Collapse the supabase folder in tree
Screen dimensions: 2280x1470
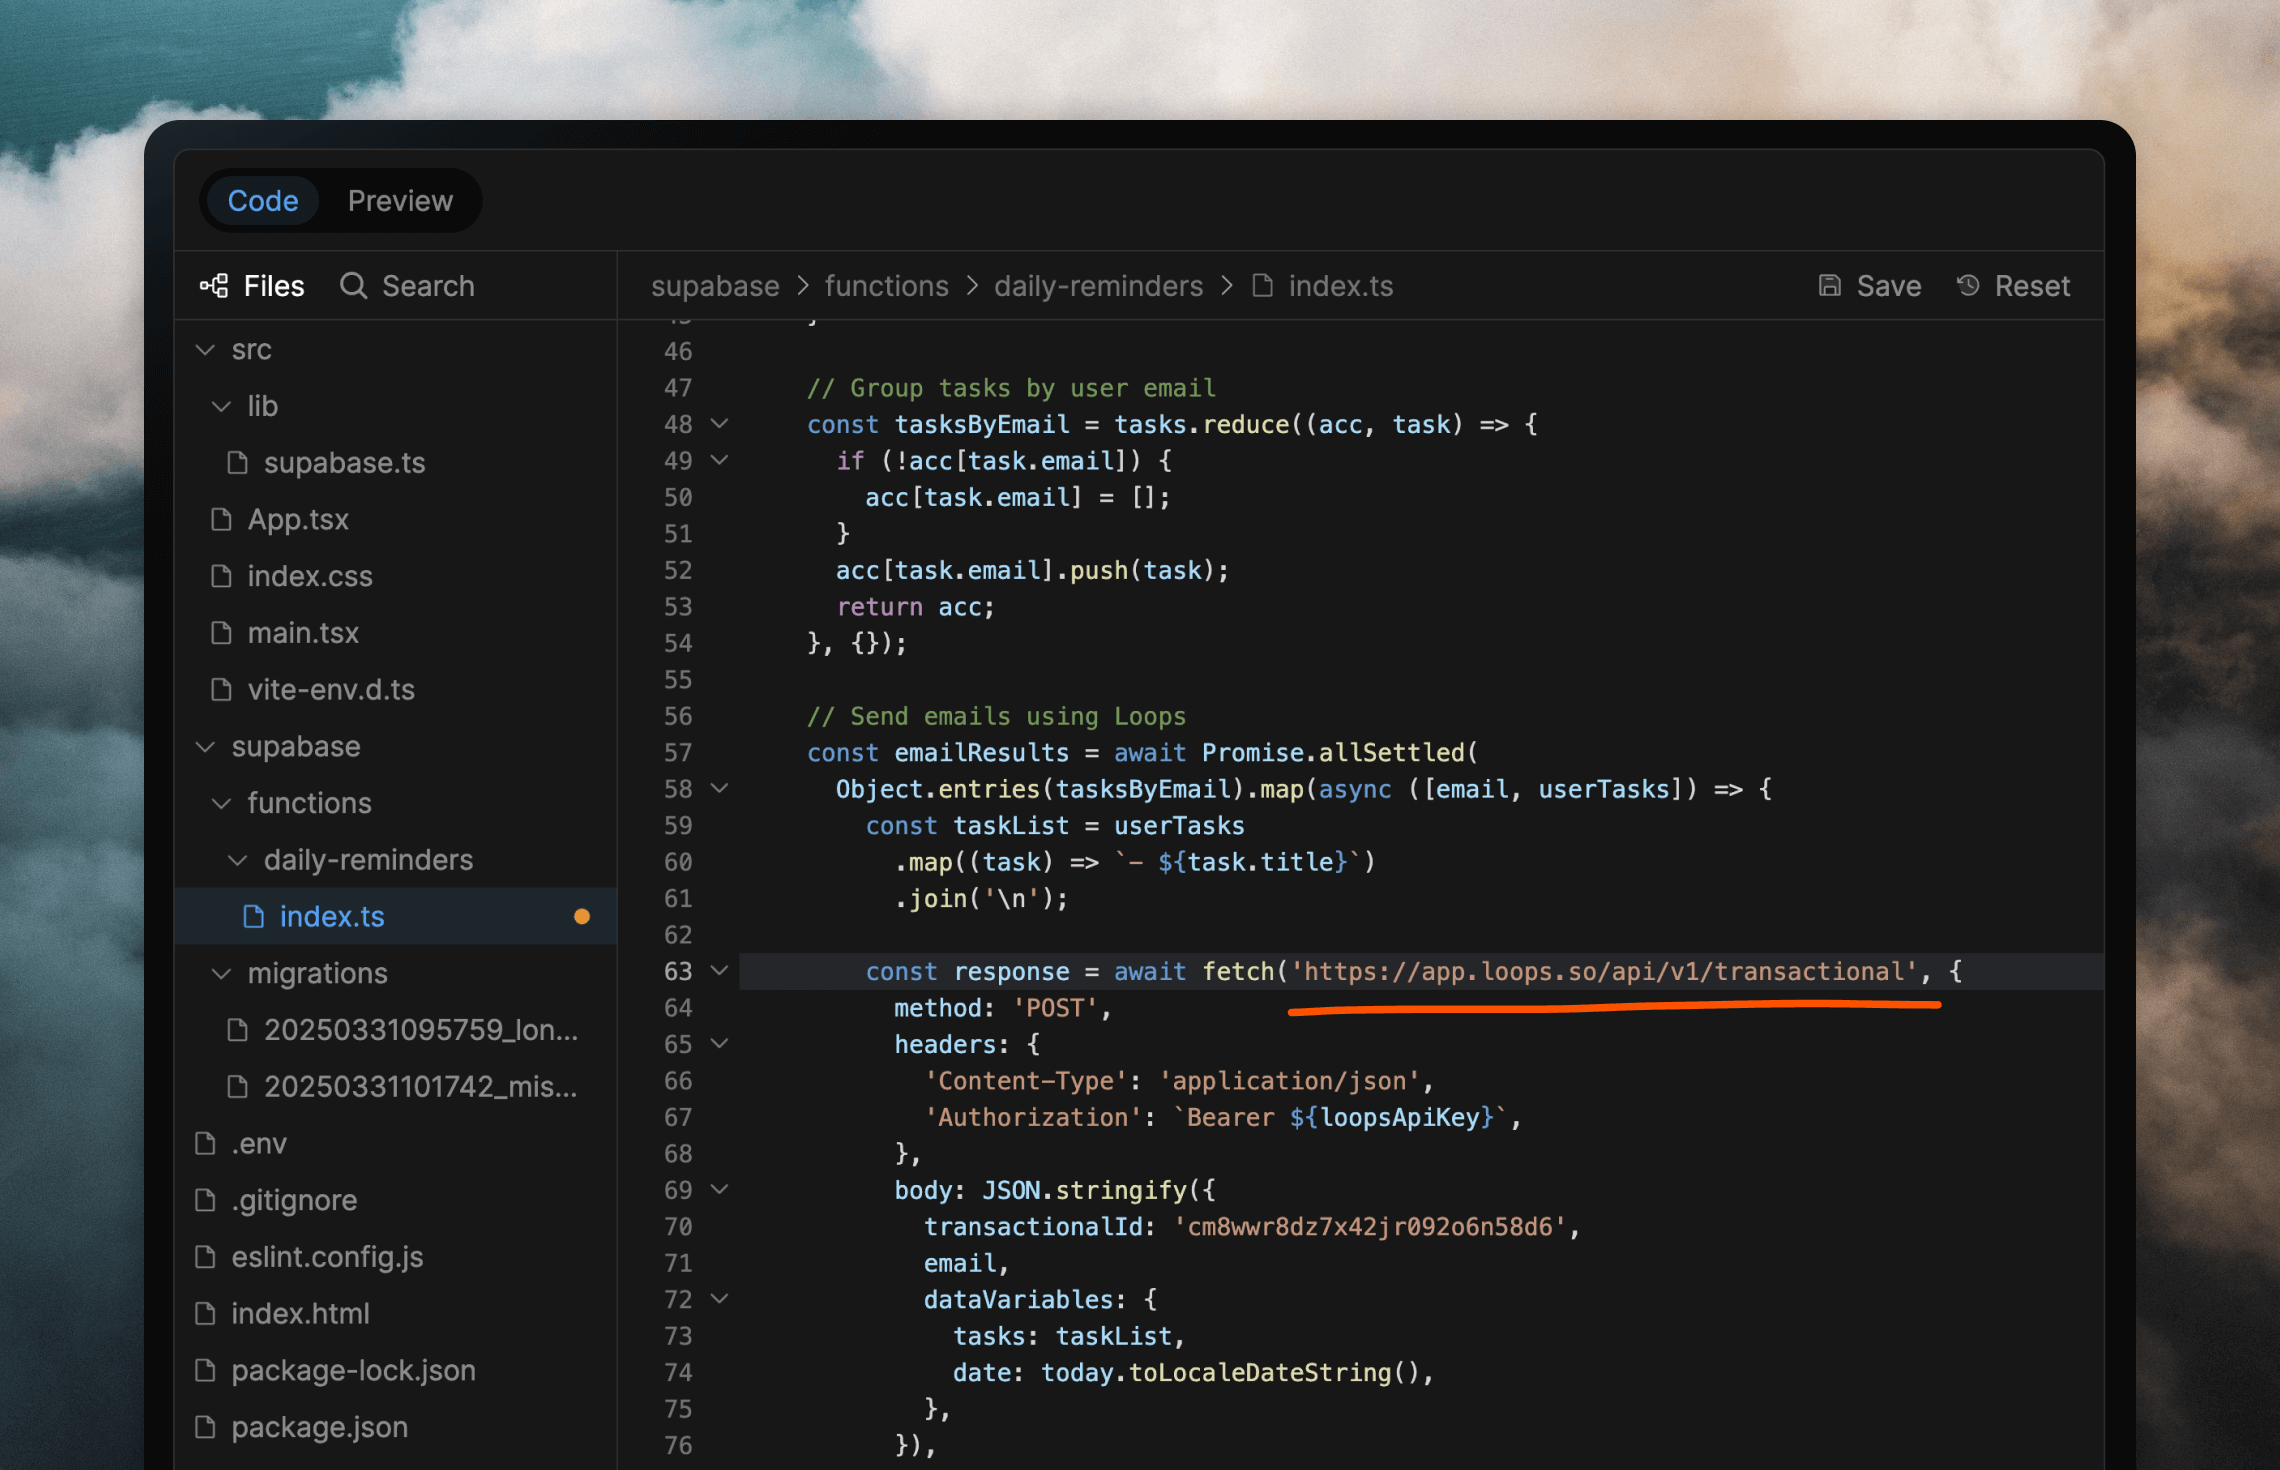(x=206, y=747)
